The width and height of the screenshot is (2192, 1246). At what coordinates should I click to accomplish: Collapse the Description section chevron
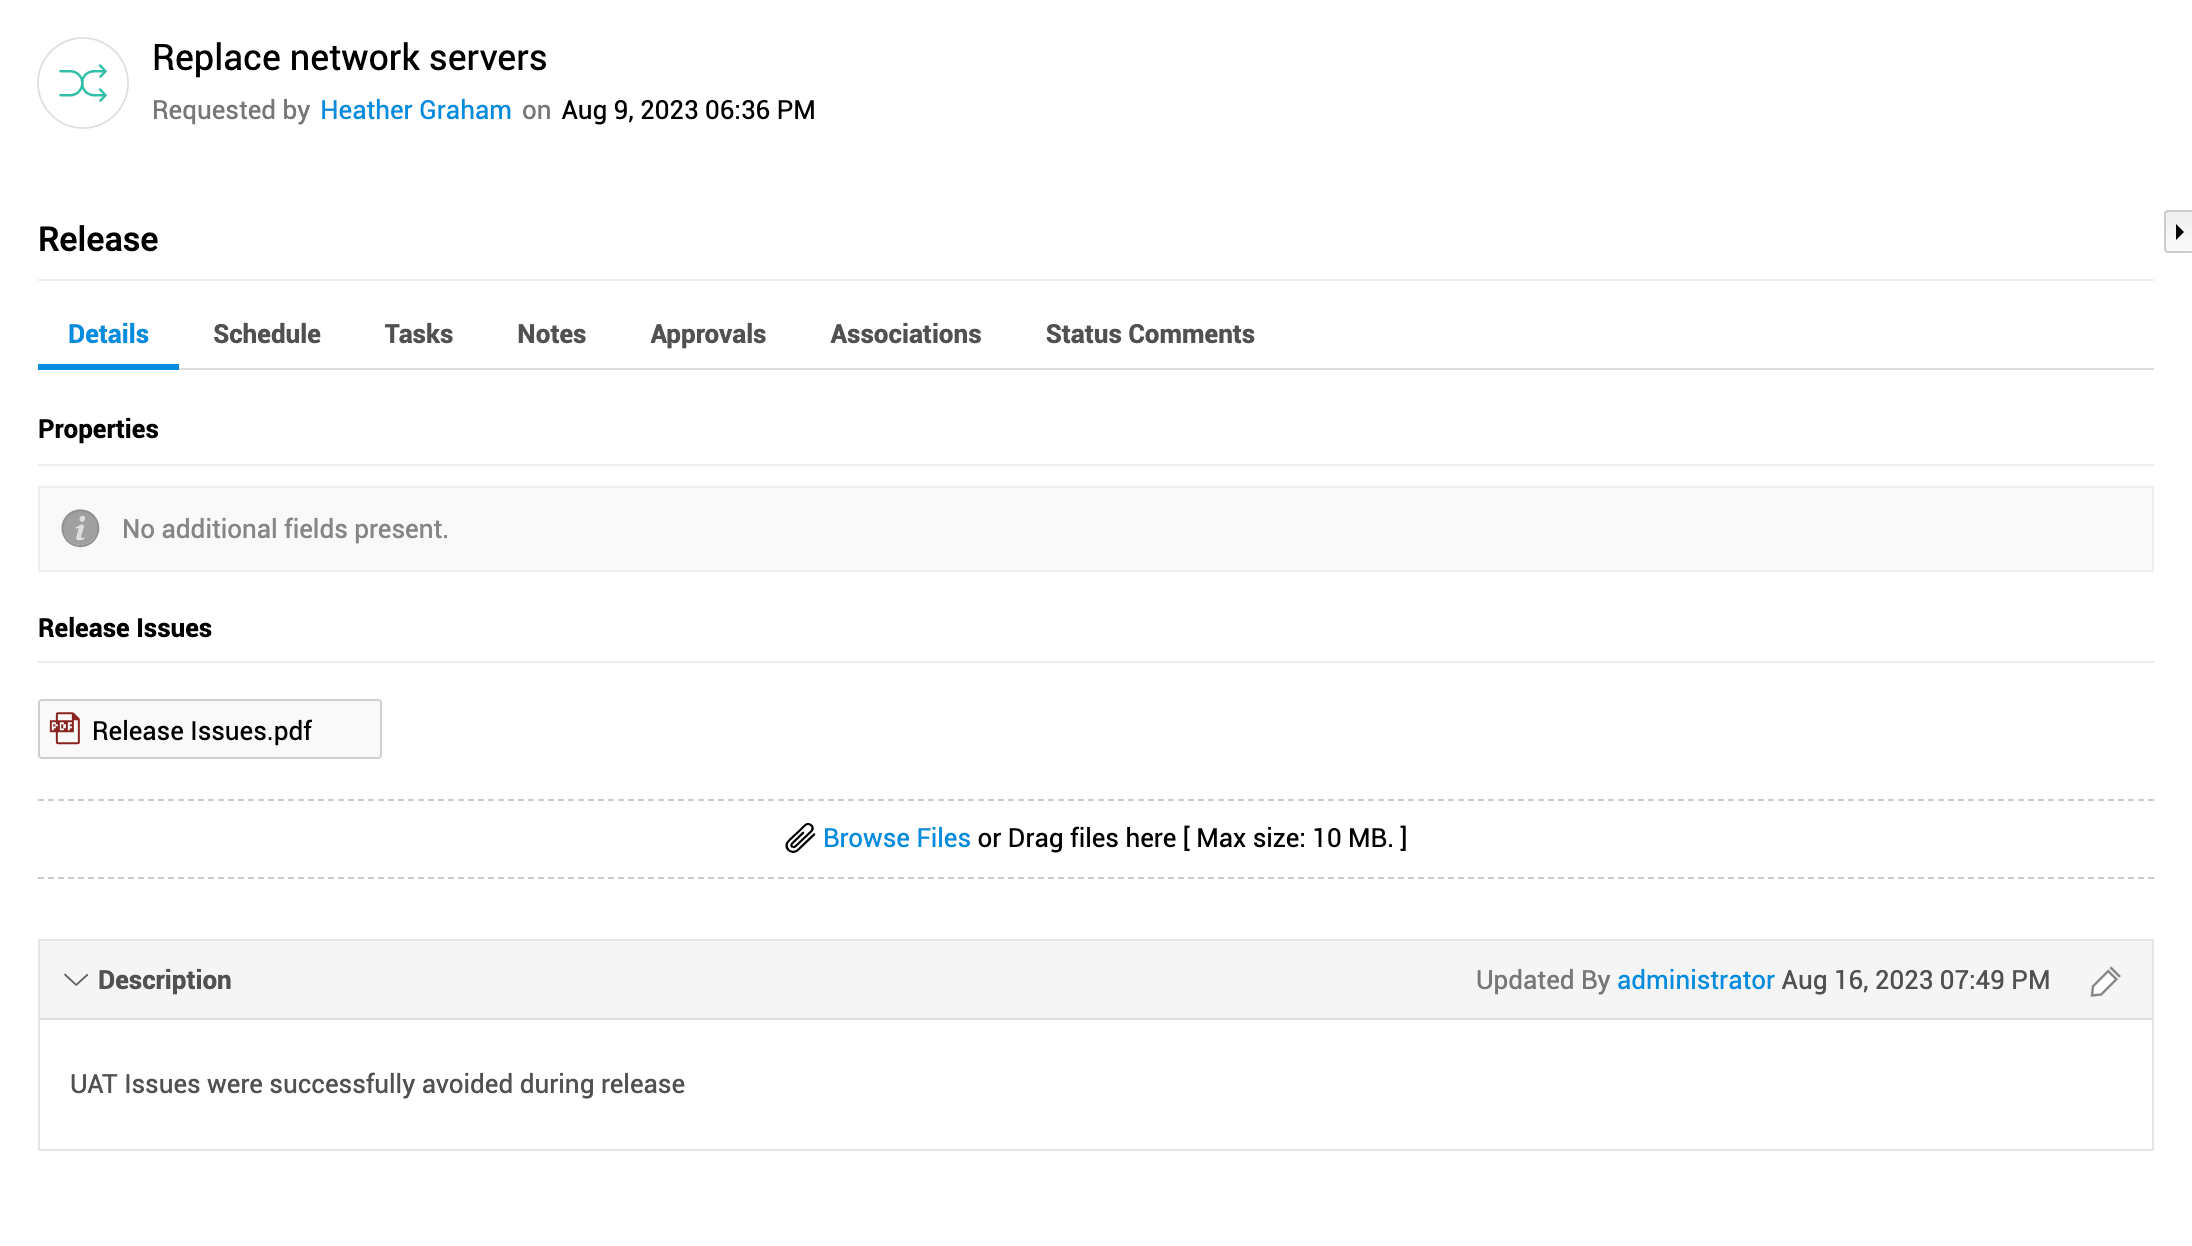pos(76,980)
